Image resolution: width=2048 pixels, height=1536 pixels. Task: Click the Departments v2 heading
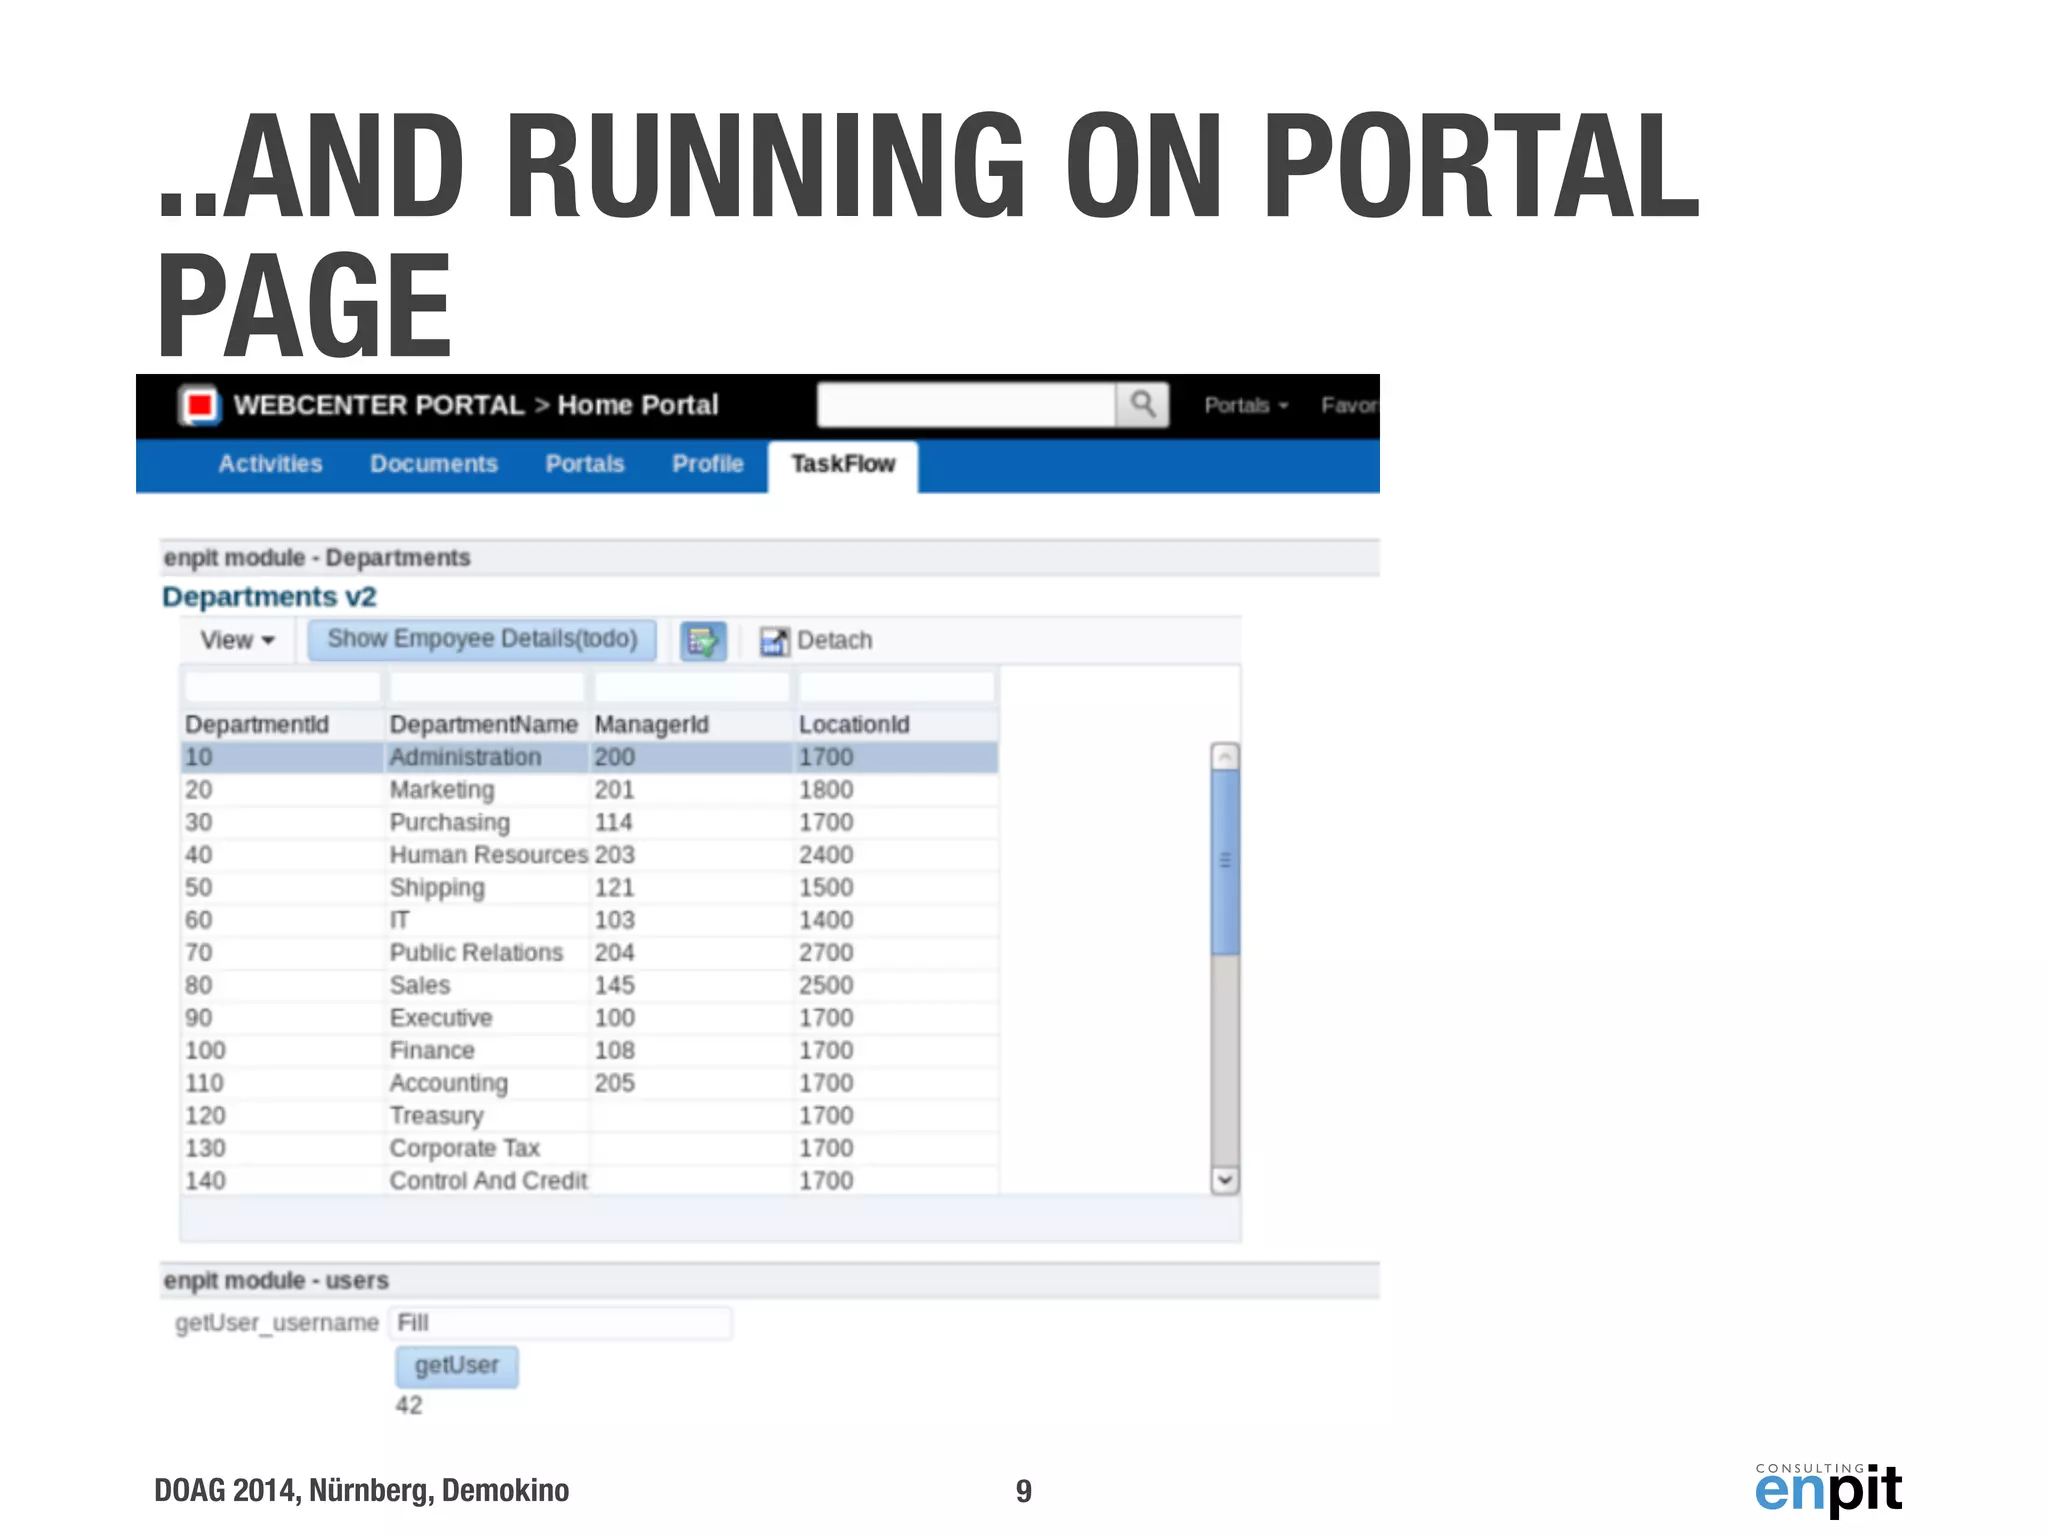(x=269, y=597)
